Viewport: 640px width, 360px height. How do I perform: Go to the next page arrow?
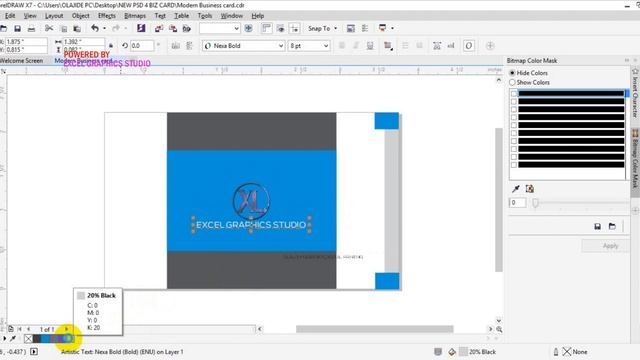coord(67,329)
